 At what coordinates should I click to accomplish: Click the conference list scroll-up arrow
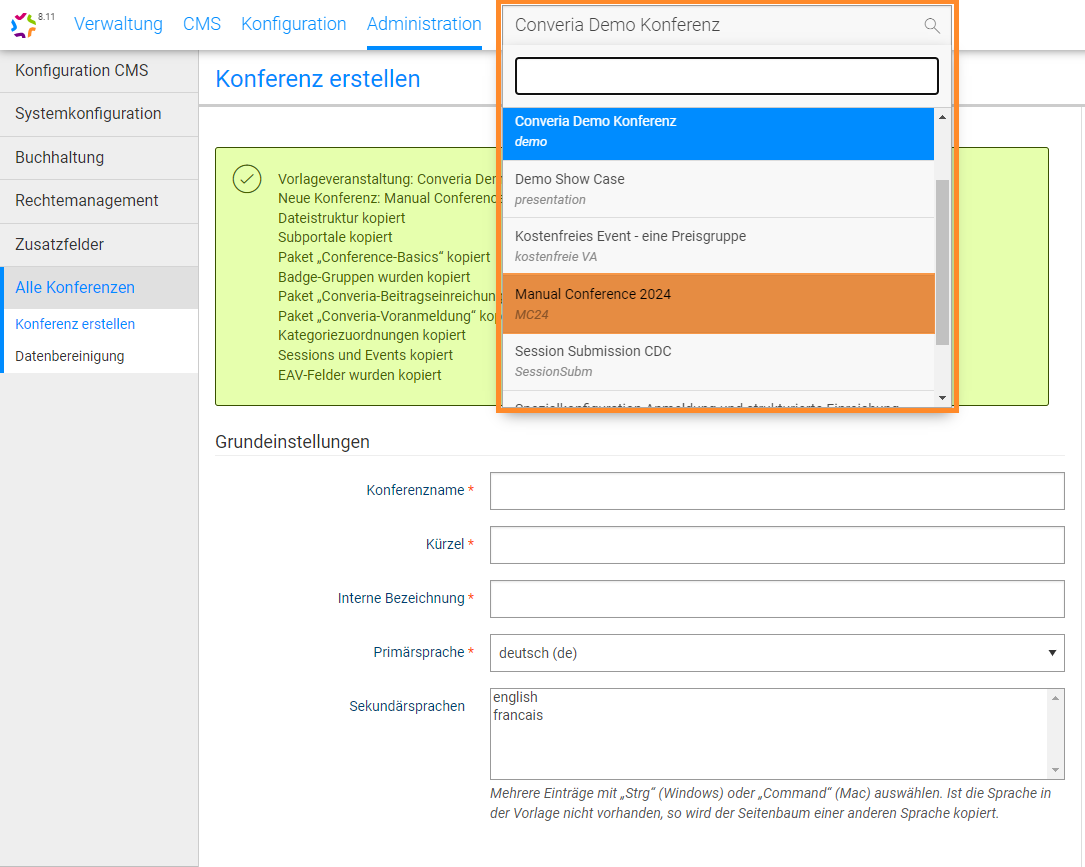[x=942, y=117]
